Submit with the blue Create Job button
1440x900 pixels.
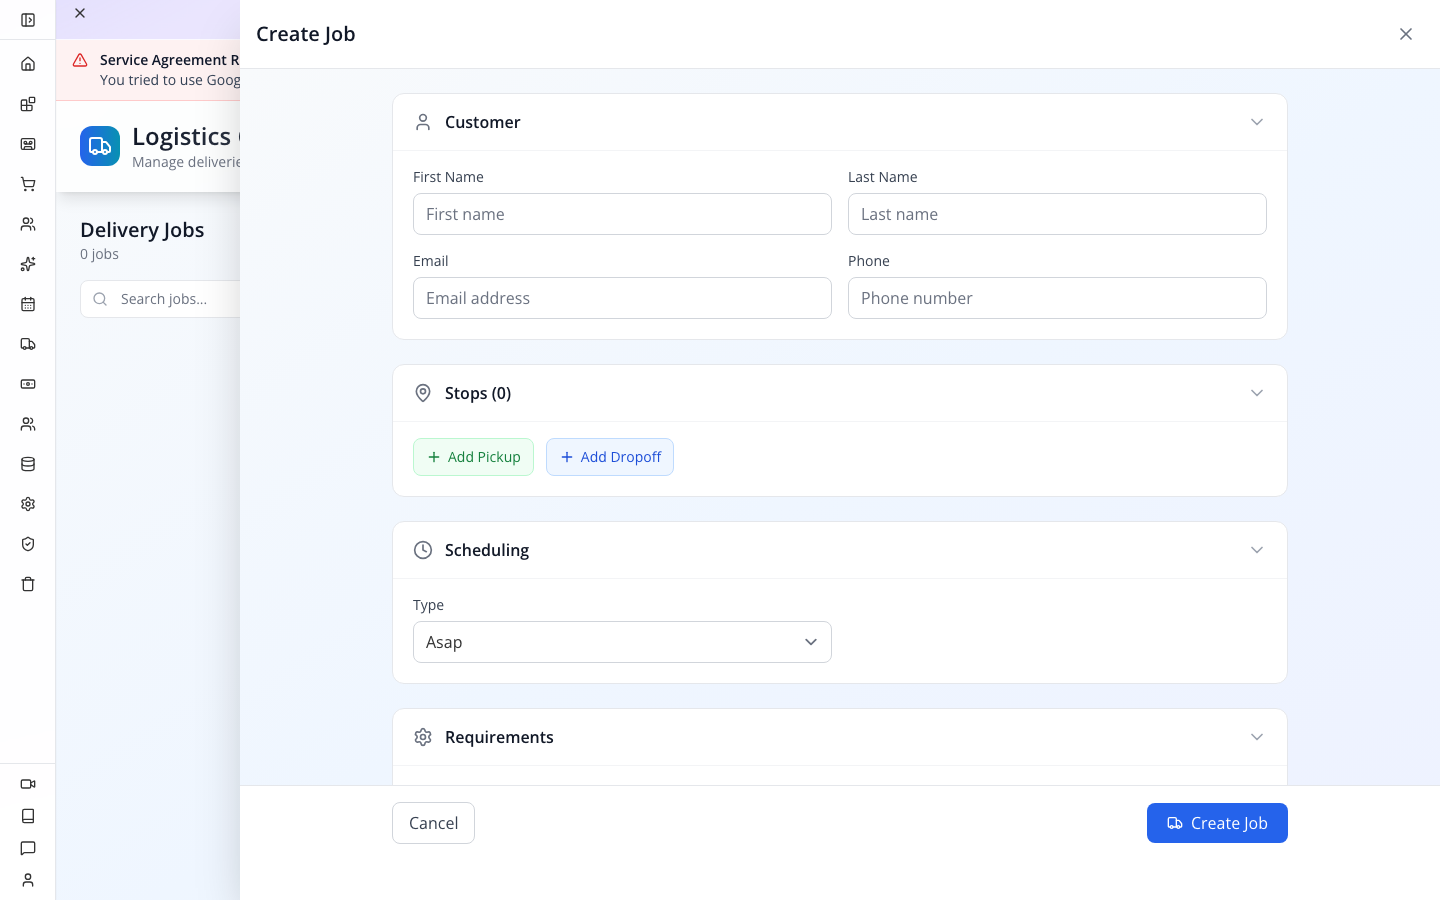(1217, 823)
